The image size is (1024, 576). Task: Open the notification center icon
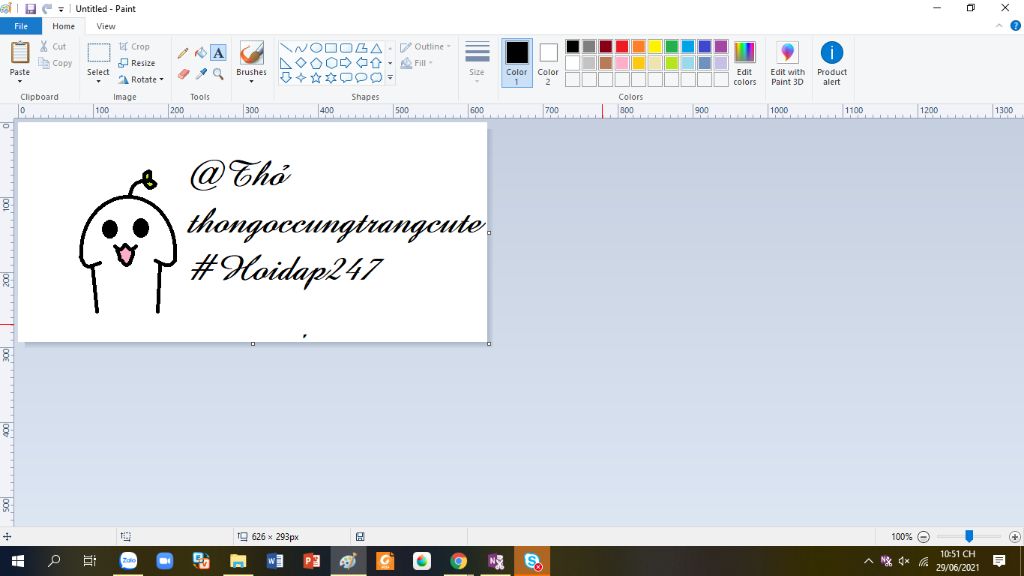point(999,561)
